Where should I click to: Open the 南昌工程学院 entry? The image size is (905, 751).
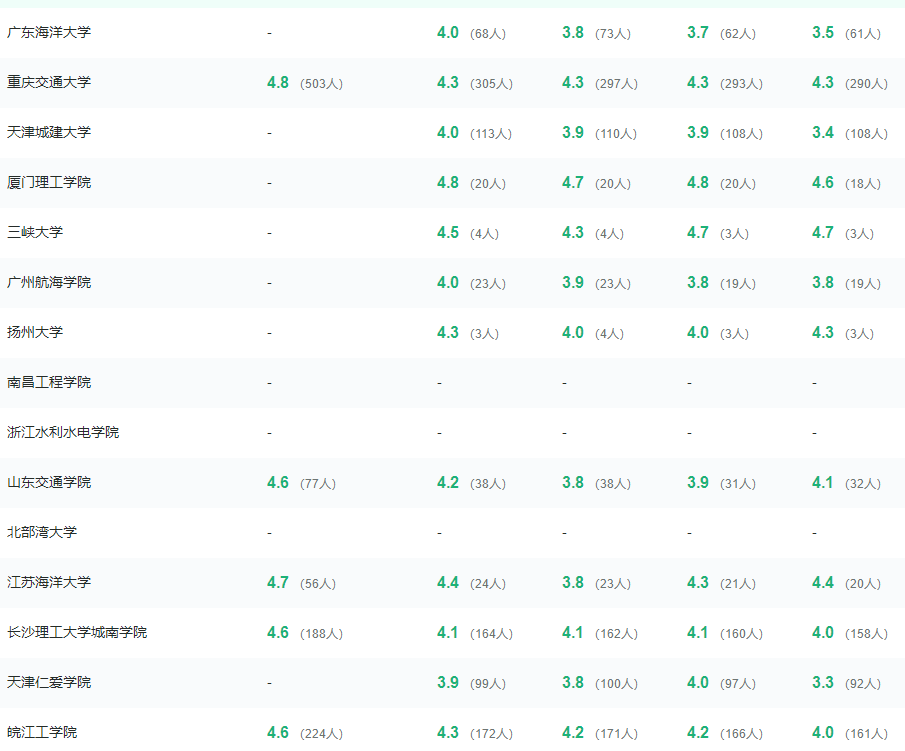coord(49,382)
